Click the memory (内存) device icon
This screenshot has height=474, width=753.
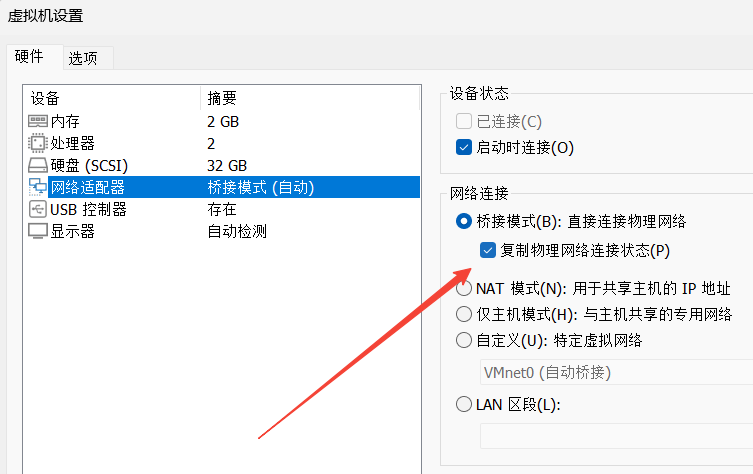coord(37,121)
